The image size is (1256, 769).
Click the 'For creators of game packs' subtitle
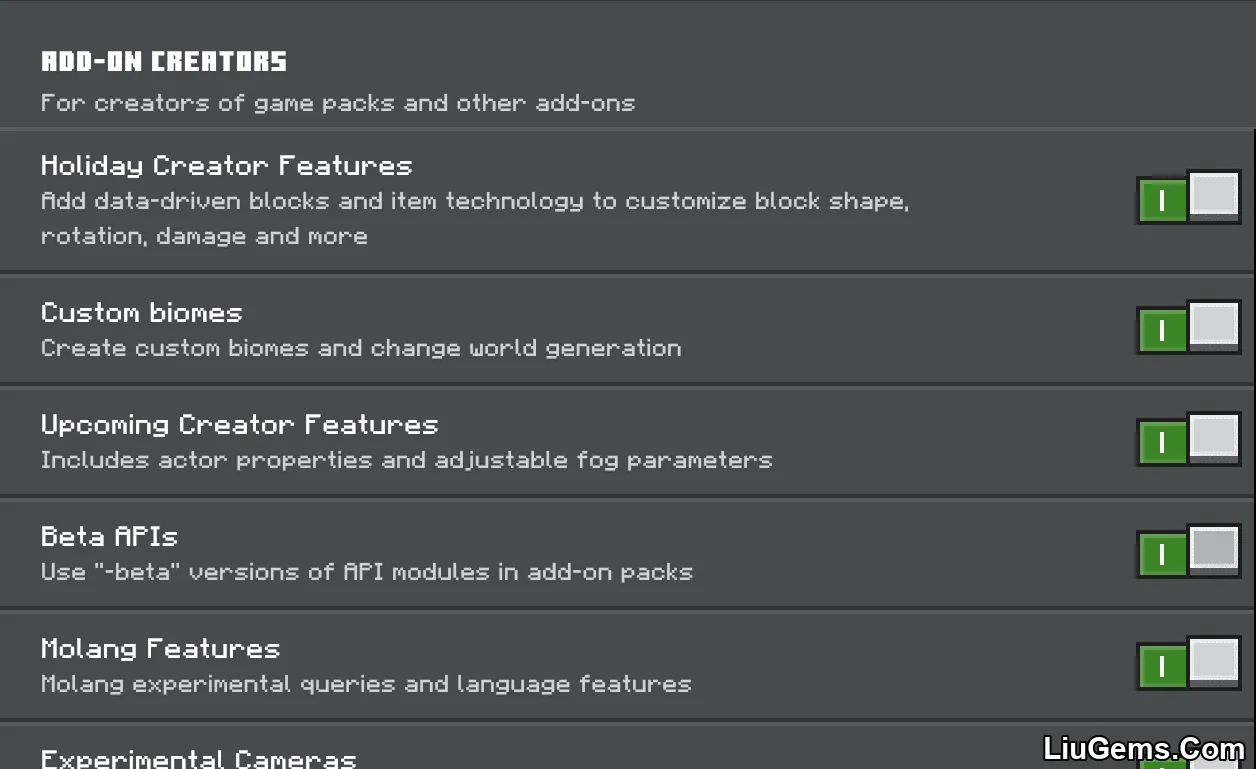[x=338, y=103]
